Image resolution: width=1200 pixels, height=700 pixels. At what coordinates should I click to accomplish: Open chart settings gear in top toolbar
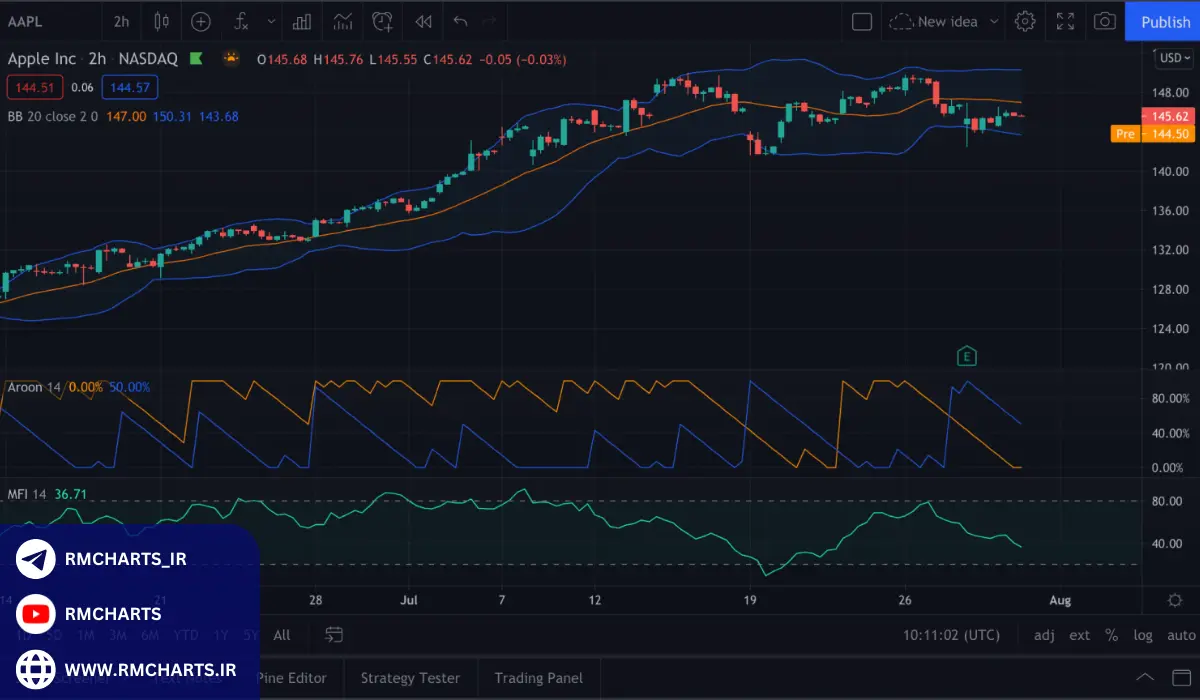pos(1025,21)
